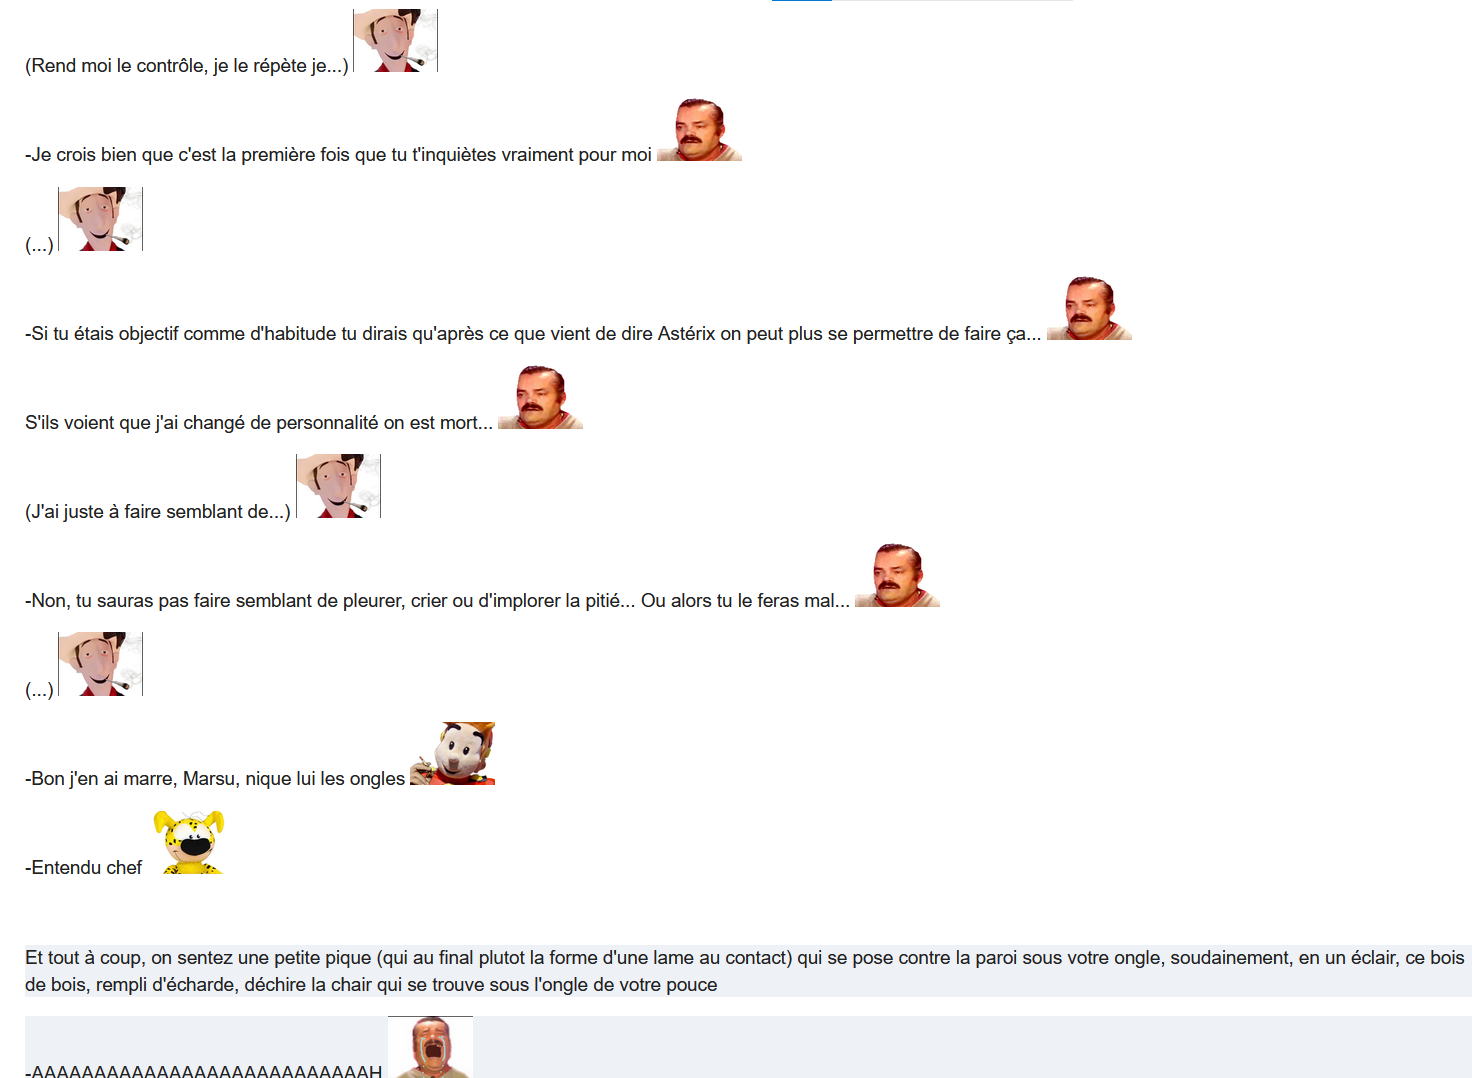Click the text "(Rend moi le contrôle, je le répète je...)"

click(187, 66)
